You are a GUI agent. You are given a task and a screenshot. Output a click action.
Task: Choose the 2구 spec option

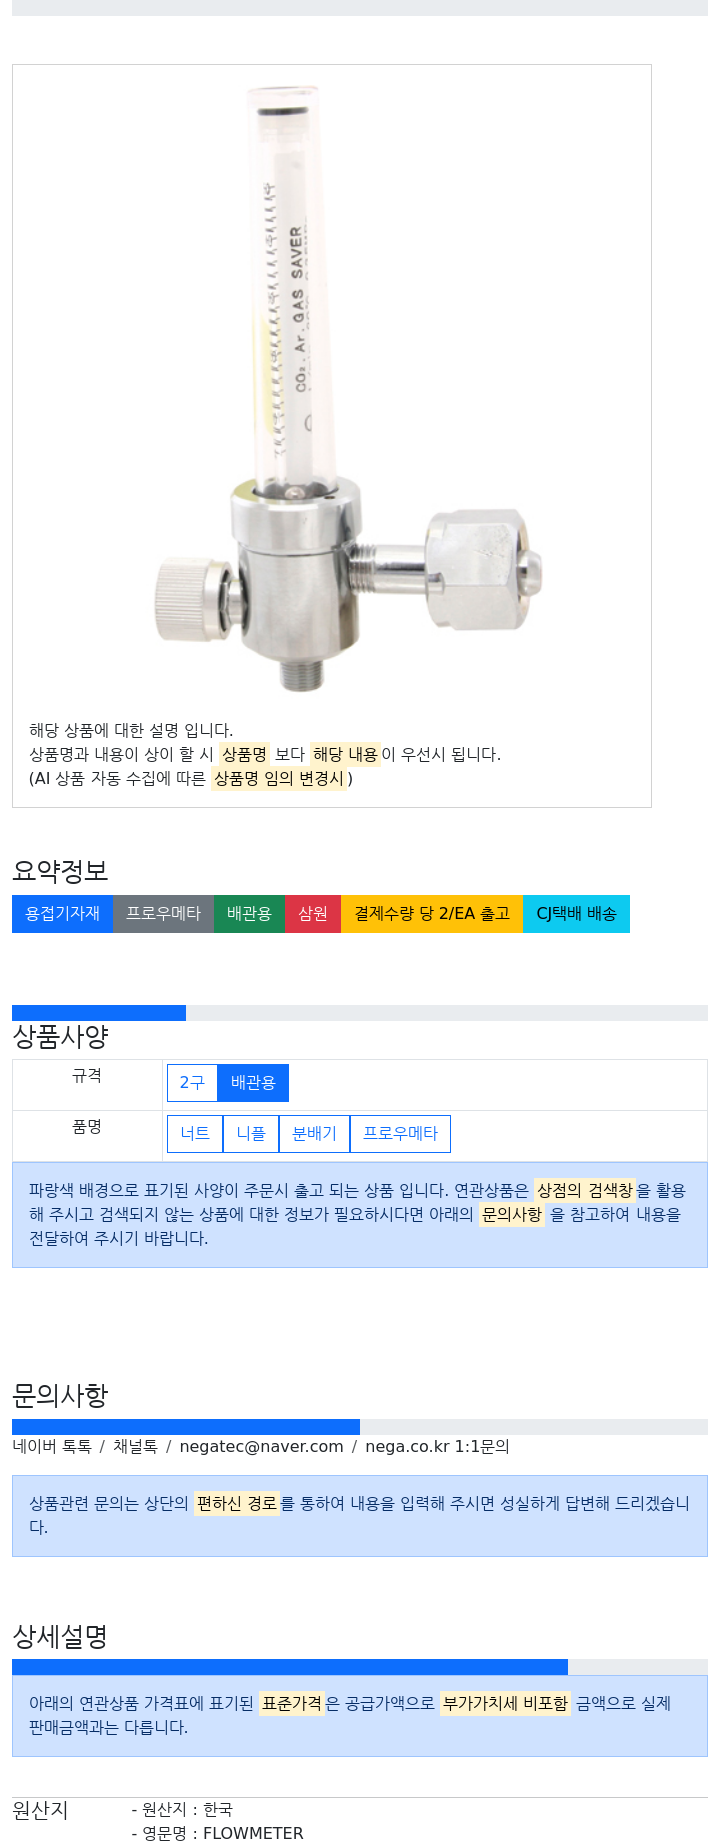(x=192, y=1083)
